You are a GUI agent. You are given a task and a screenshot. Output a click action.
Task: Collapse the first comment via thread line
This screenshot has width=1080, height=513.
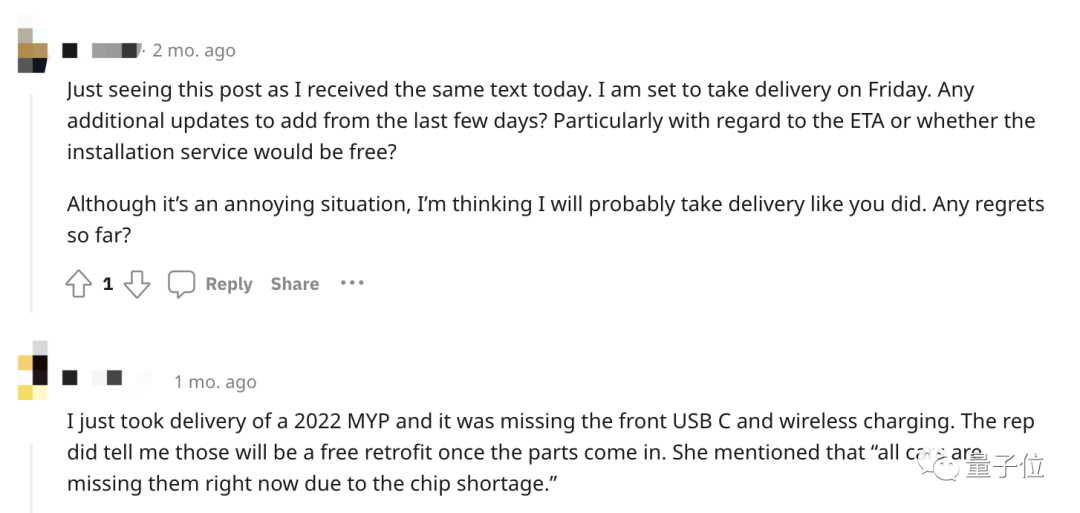[31, 200]
